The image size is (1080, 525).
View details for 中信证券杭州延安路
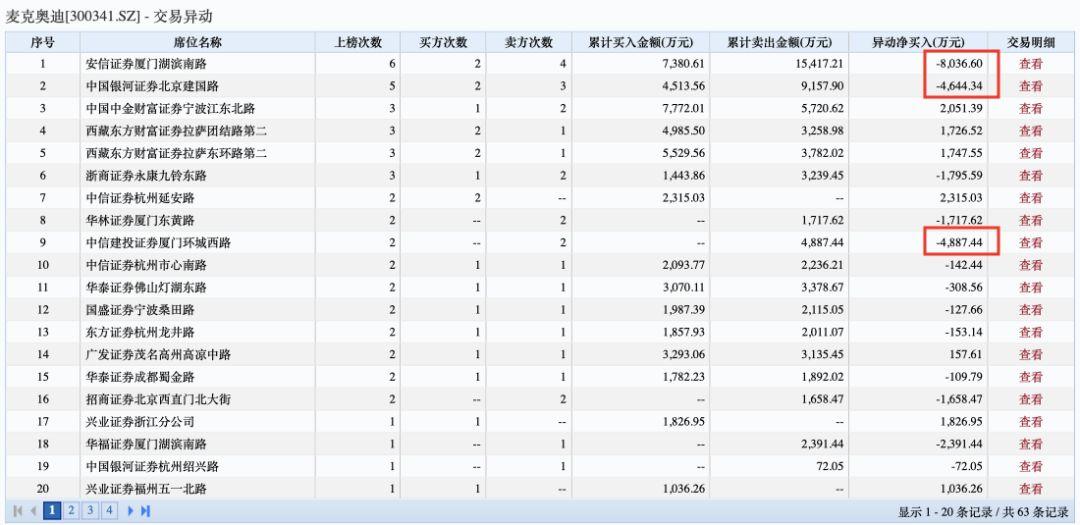pyautogui.click(x=1030, y=198)
